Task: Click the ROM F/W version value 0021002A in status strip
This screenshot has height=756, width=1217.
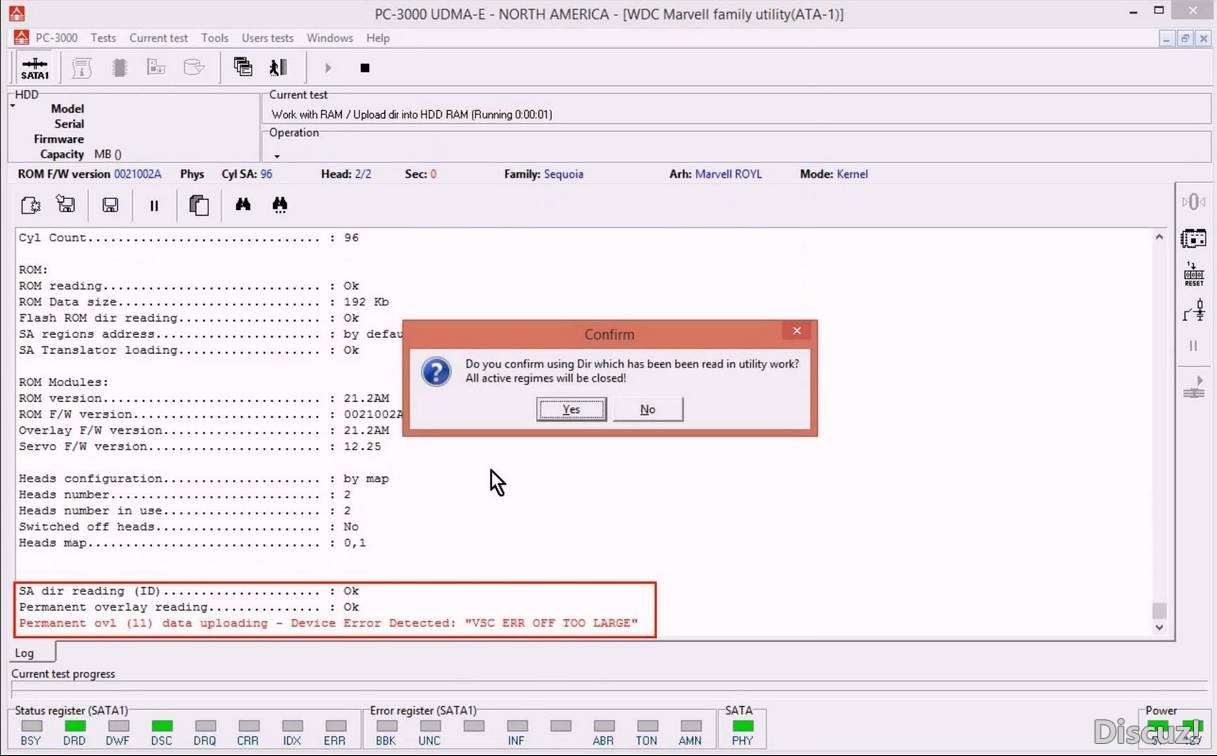Action: click(x=138, y=174)
